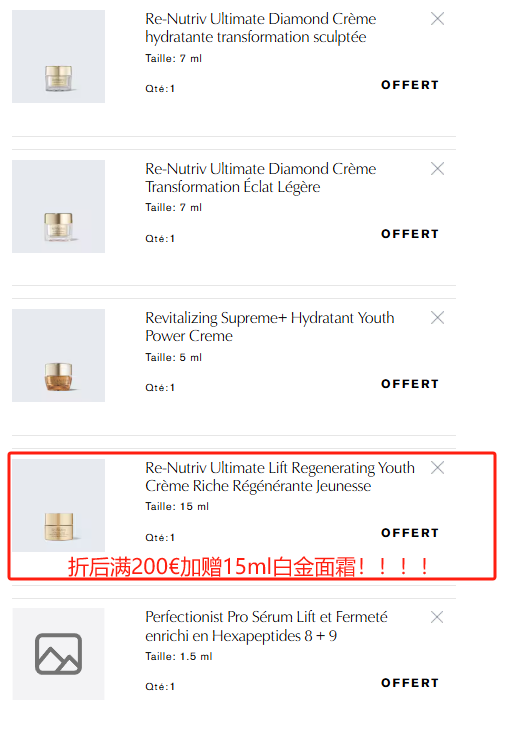Remove Perfectionist Pro Sérum Lift item
Screen dimensions: 510x729
pyautogui.click(x=437, y=617)
